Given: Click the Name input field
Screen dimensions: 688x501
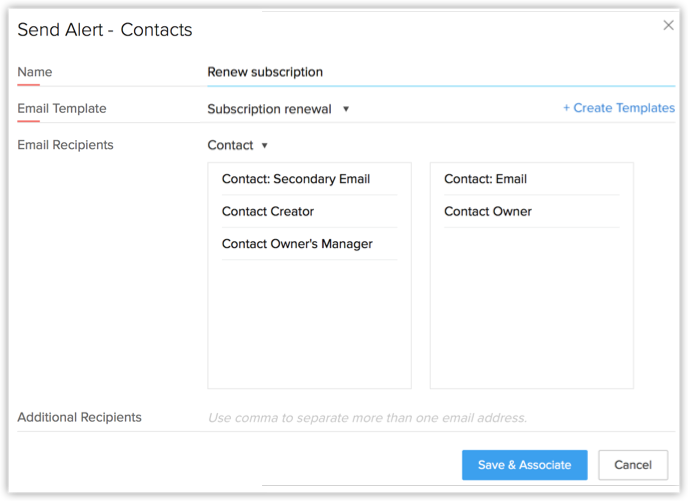Looking at the screenshot, I should point(440,72).
